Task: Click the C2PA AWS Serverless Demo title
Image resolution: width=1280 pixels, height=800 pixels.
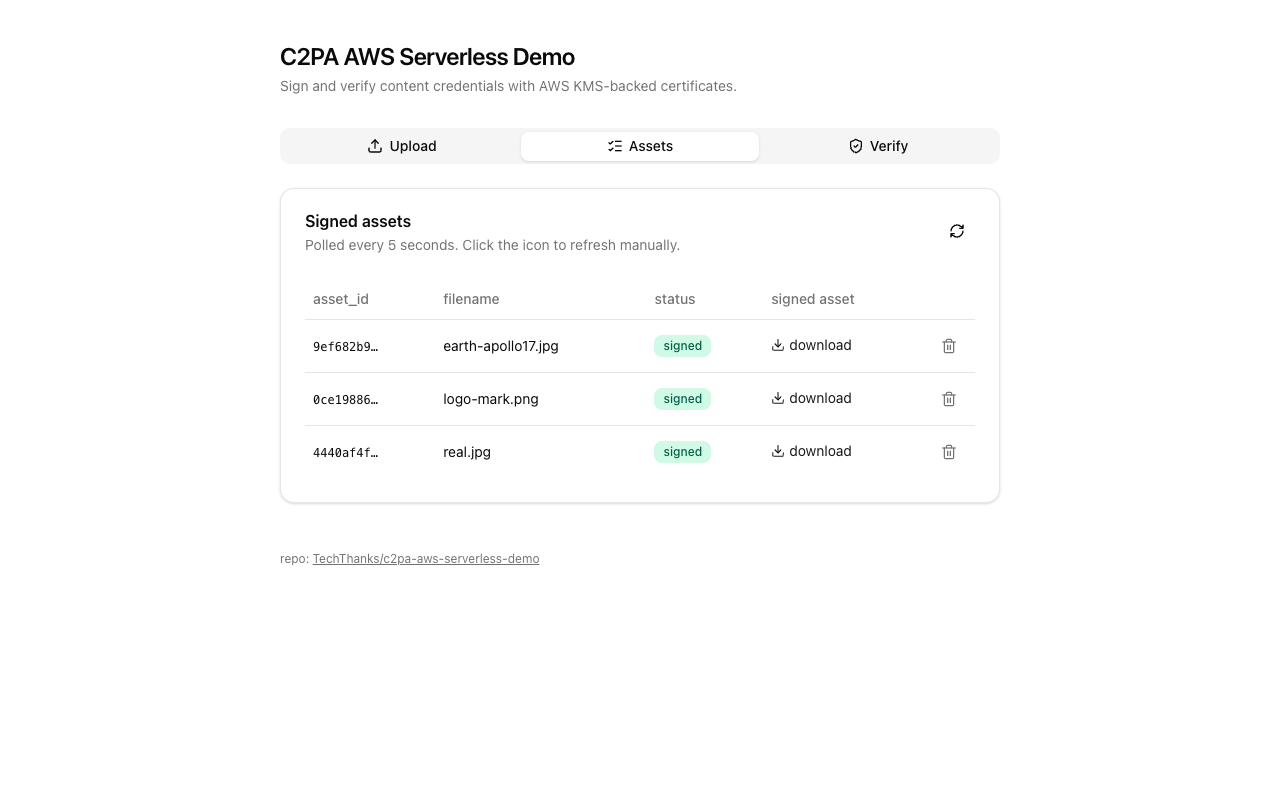Action: tap(427, 57)
